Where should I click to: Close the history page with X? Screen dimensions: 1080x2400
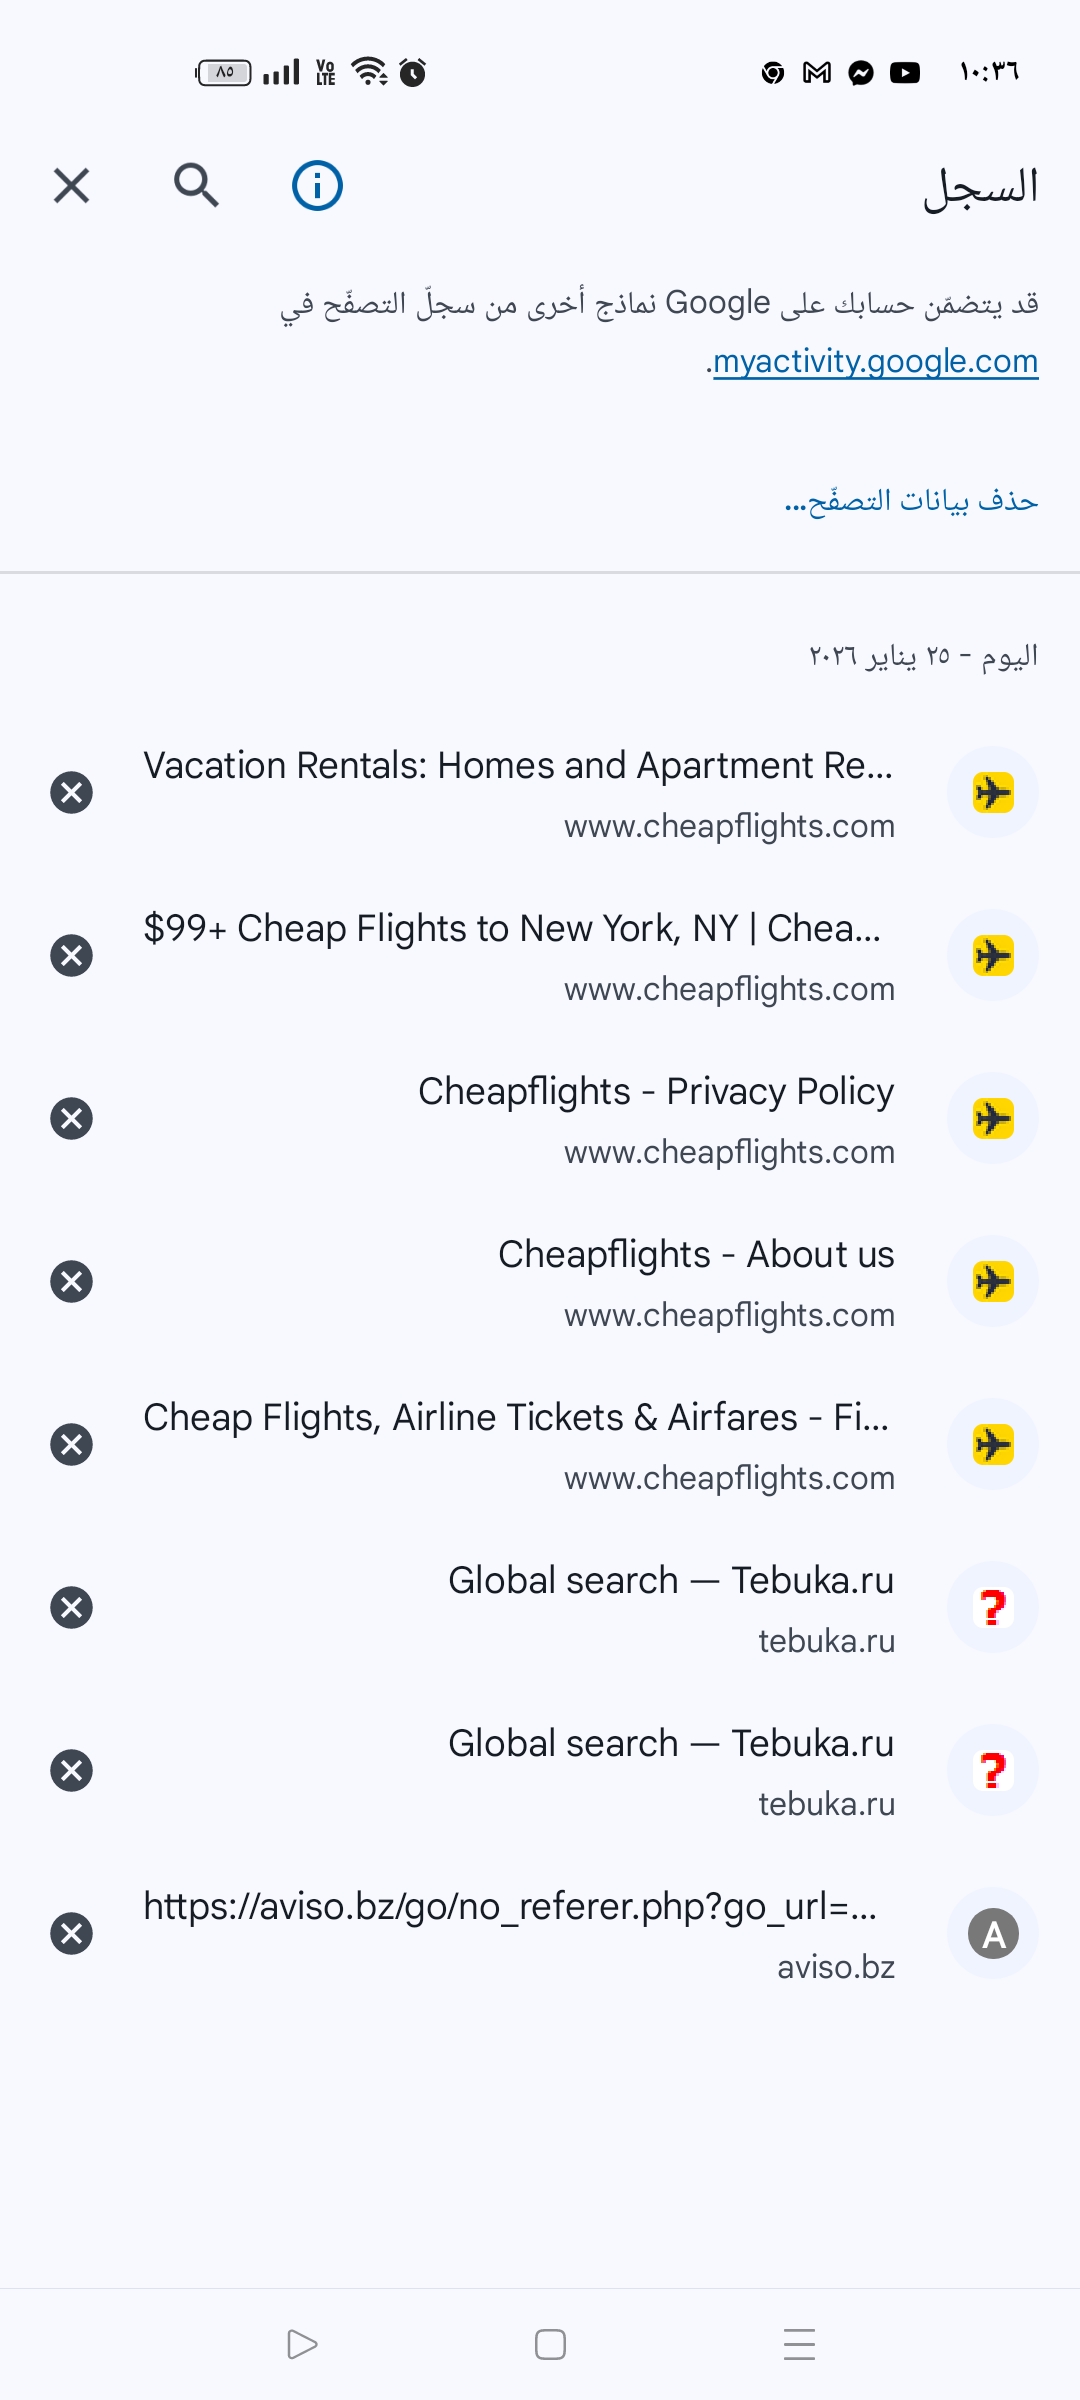[71, 186]
